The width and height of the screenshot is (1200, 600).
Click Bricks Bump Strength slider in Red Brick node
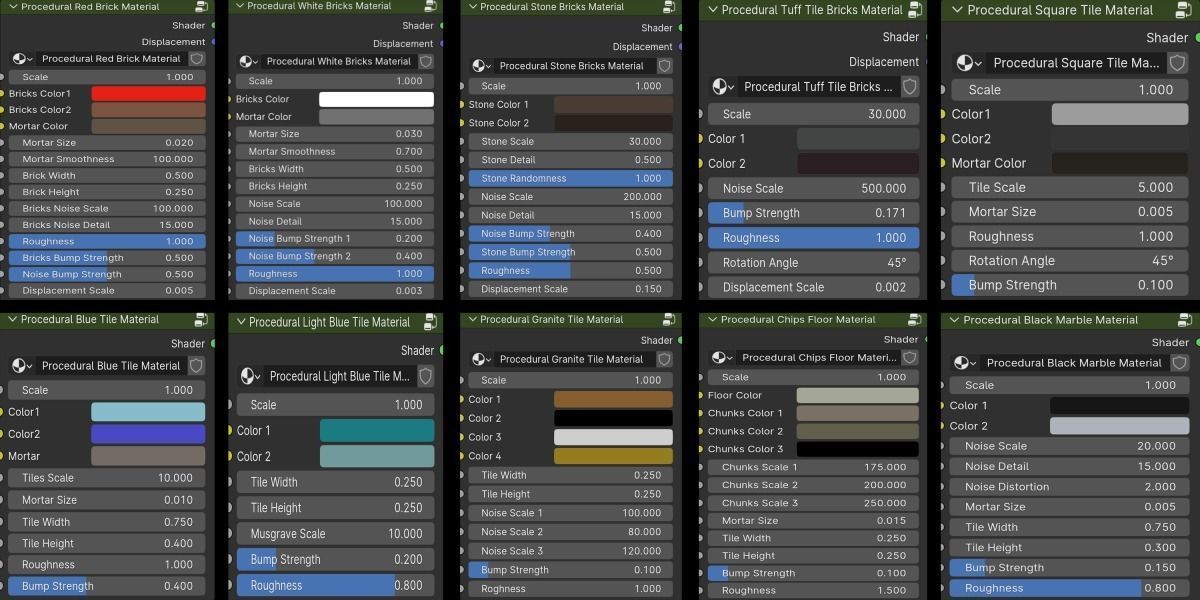pos(107,258)
